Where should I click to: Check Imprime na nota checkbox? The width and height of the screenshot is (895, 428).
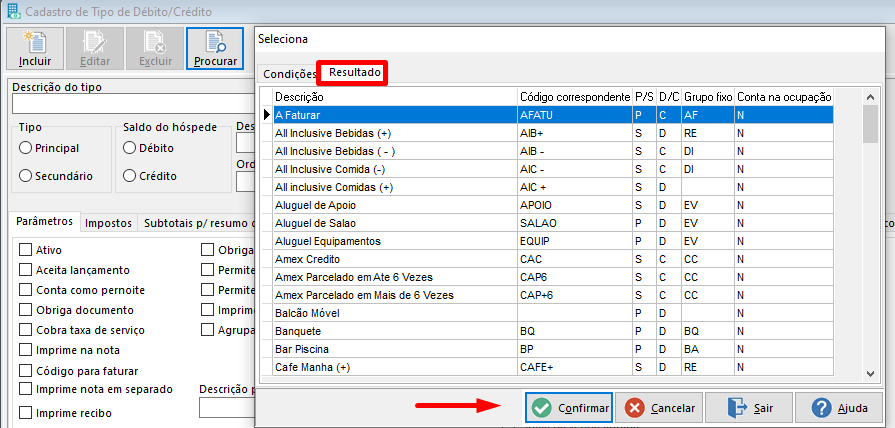pyautogui.click(x=25, y=350)
